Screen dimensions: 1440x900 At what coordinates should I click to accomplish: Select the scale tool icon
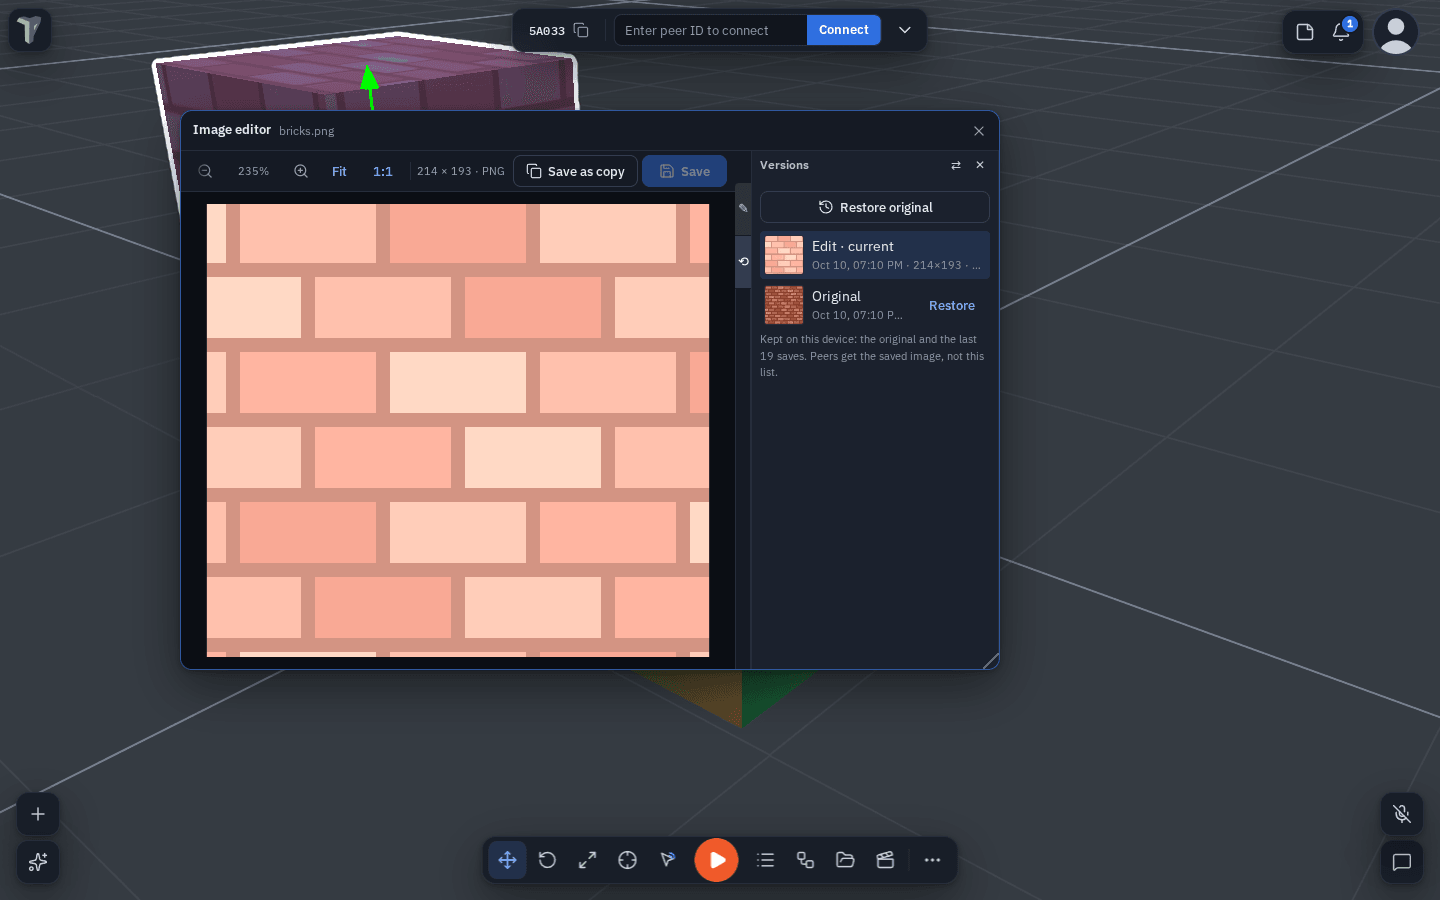click(587, 860)
